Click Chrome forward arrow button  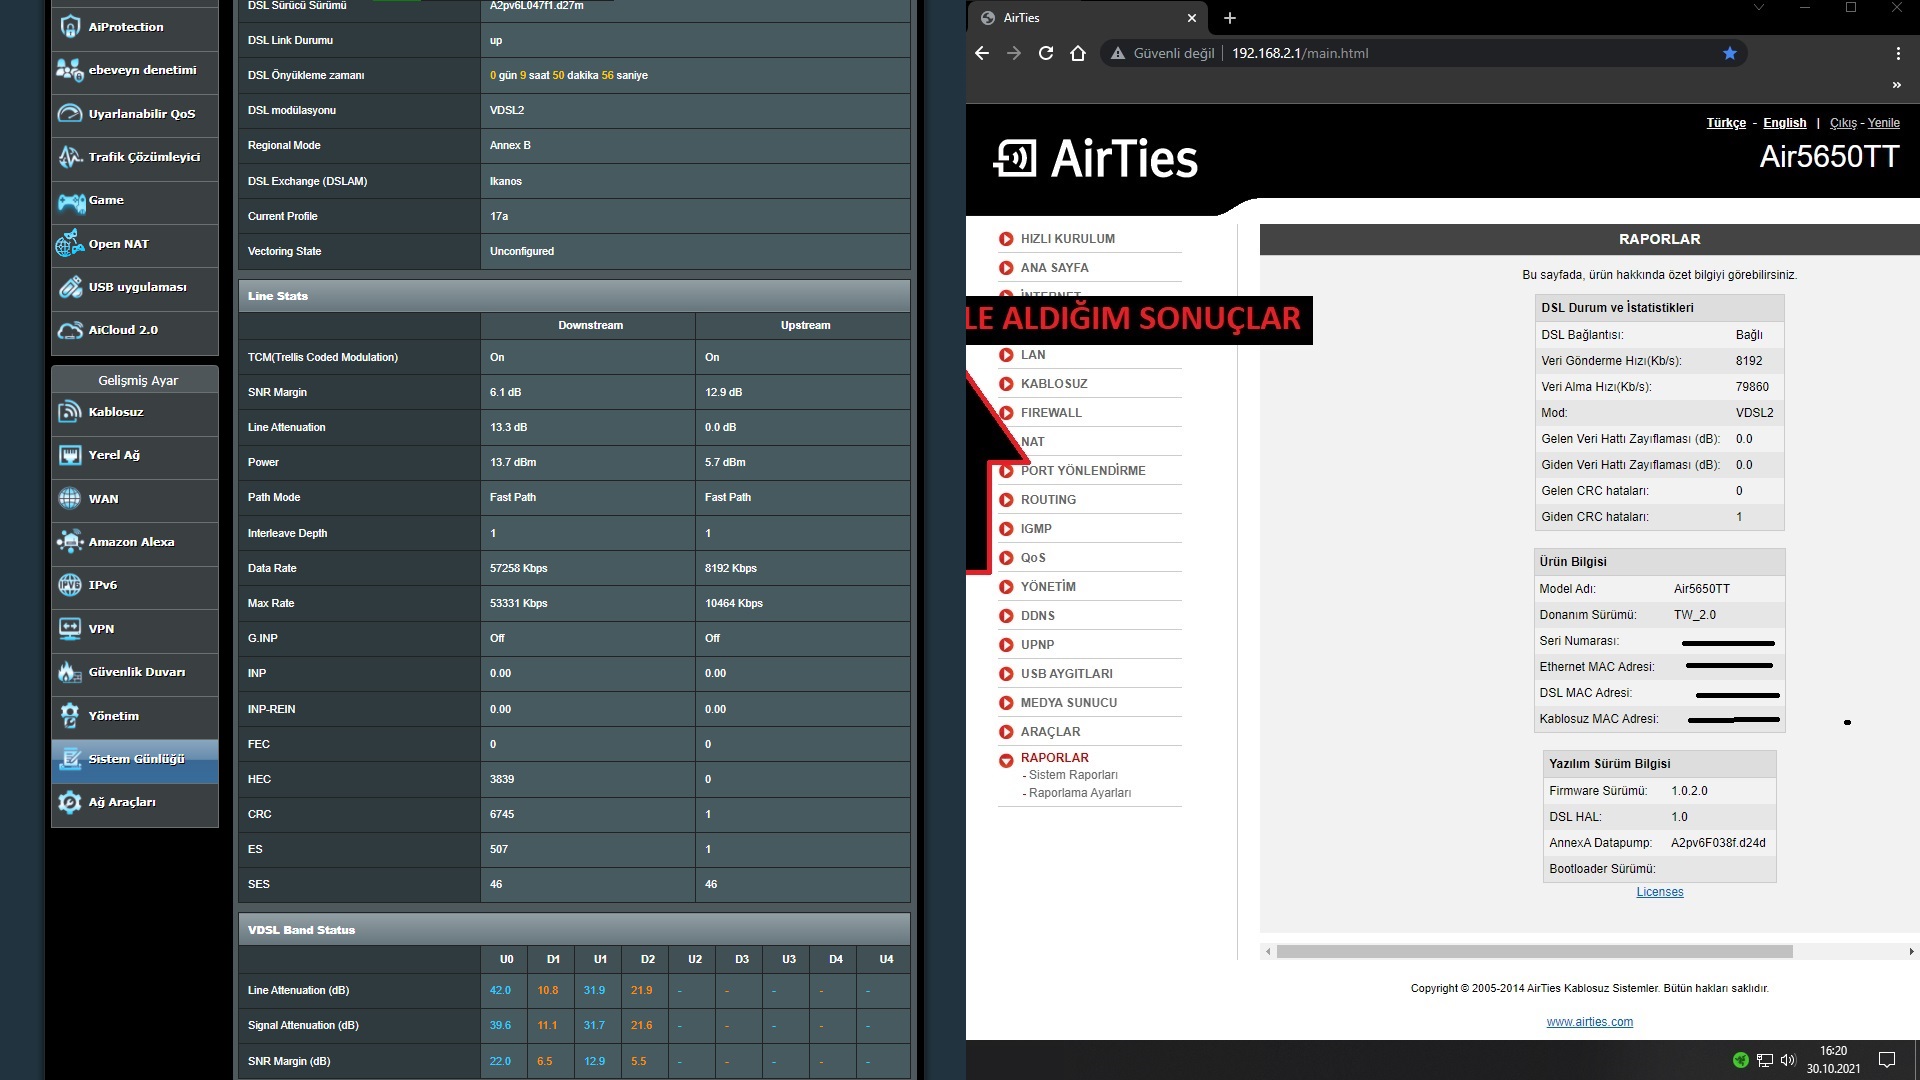tap(1014, 53)
